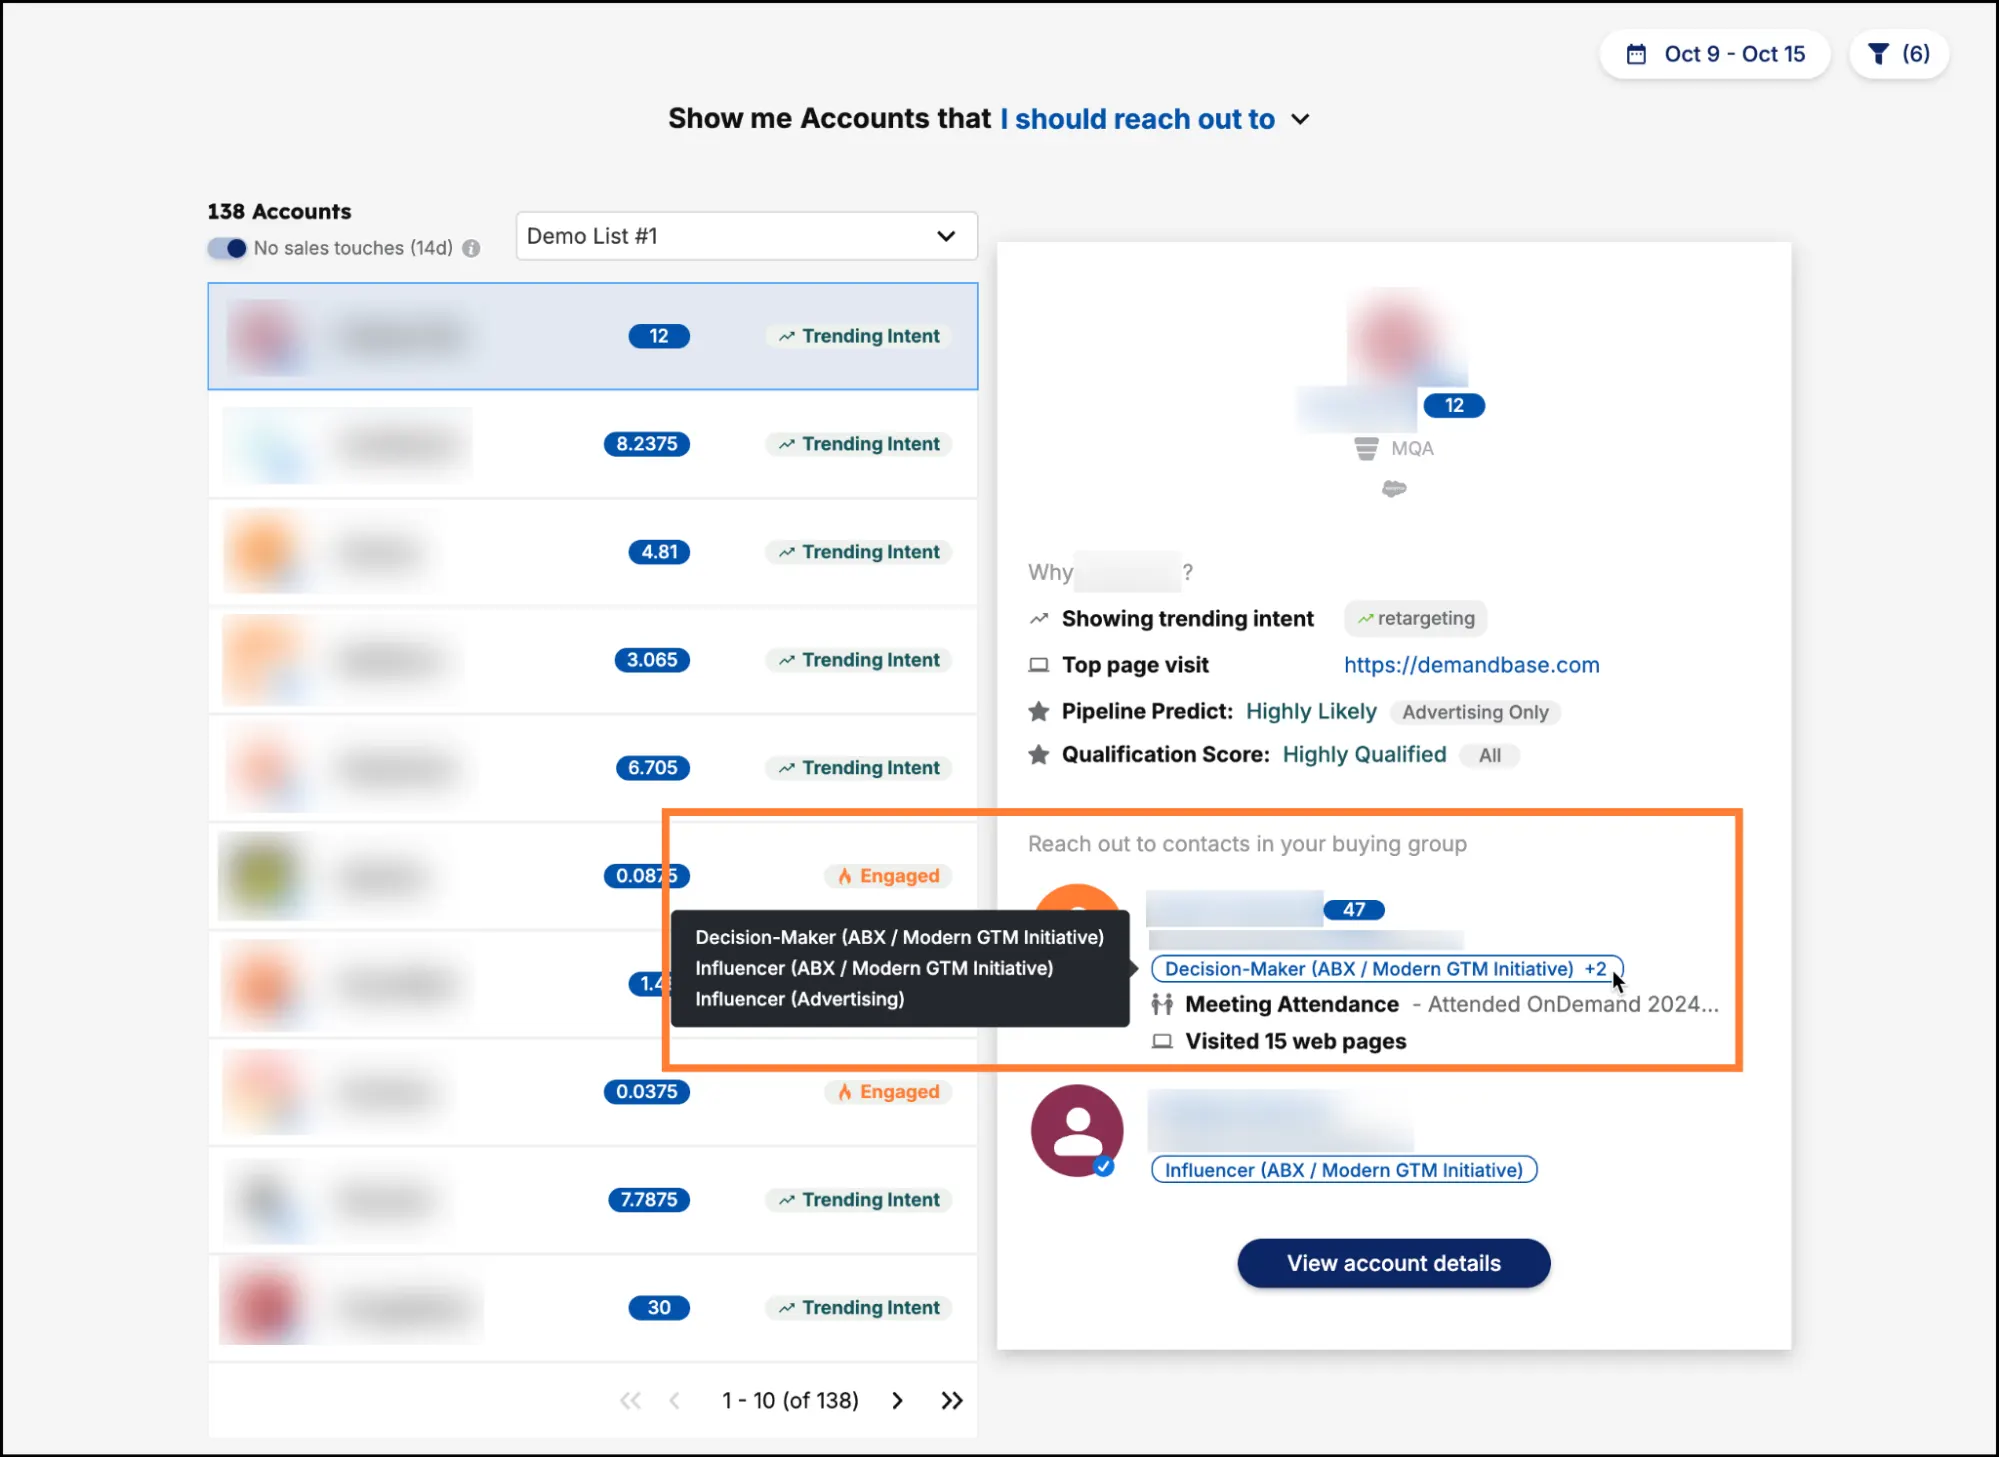Viewport: 1999px width, 1458px height.
Task: Click the MQA funnel icon
Action: click(x=1364, y=448)
